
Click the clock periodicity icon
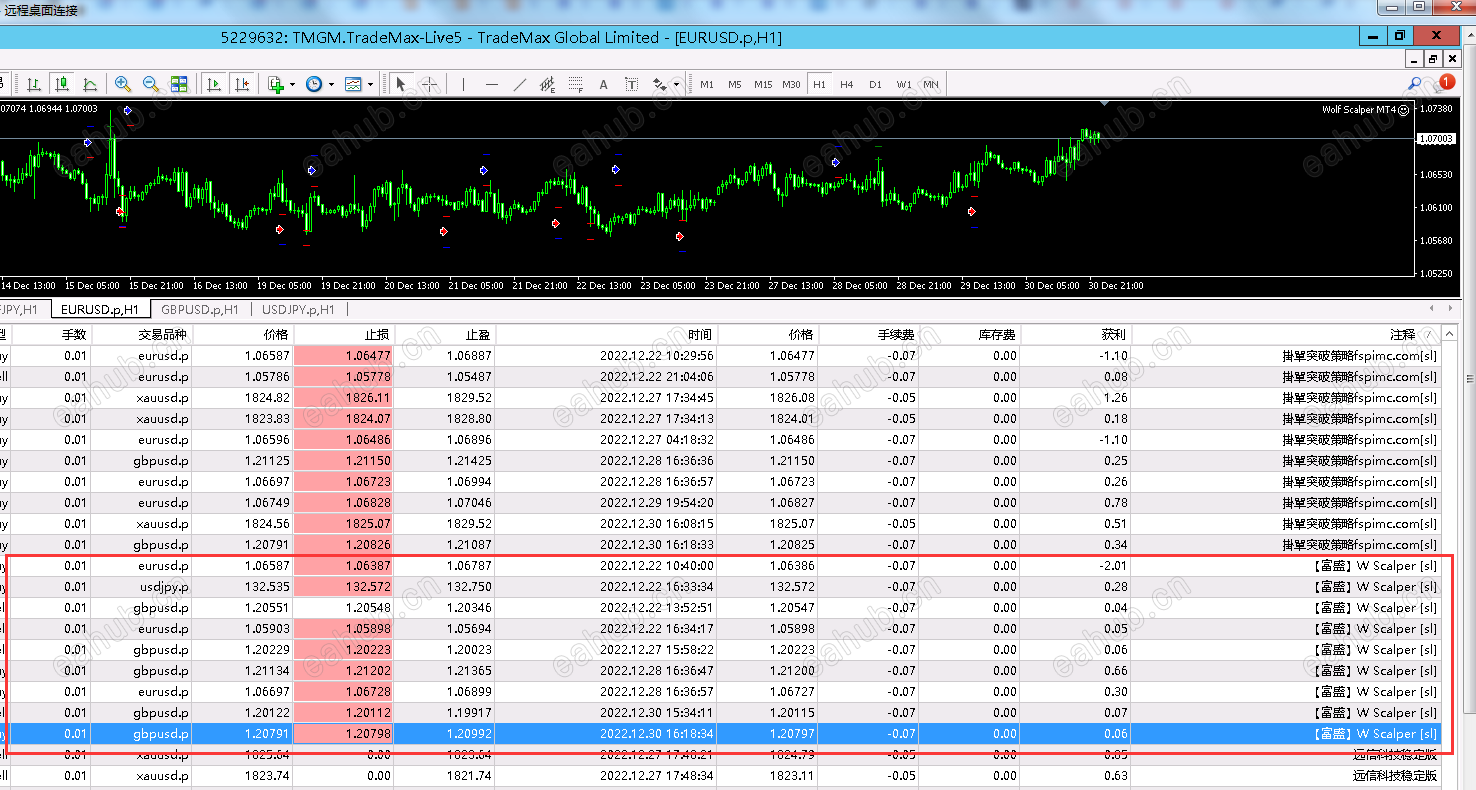(314, 84)
